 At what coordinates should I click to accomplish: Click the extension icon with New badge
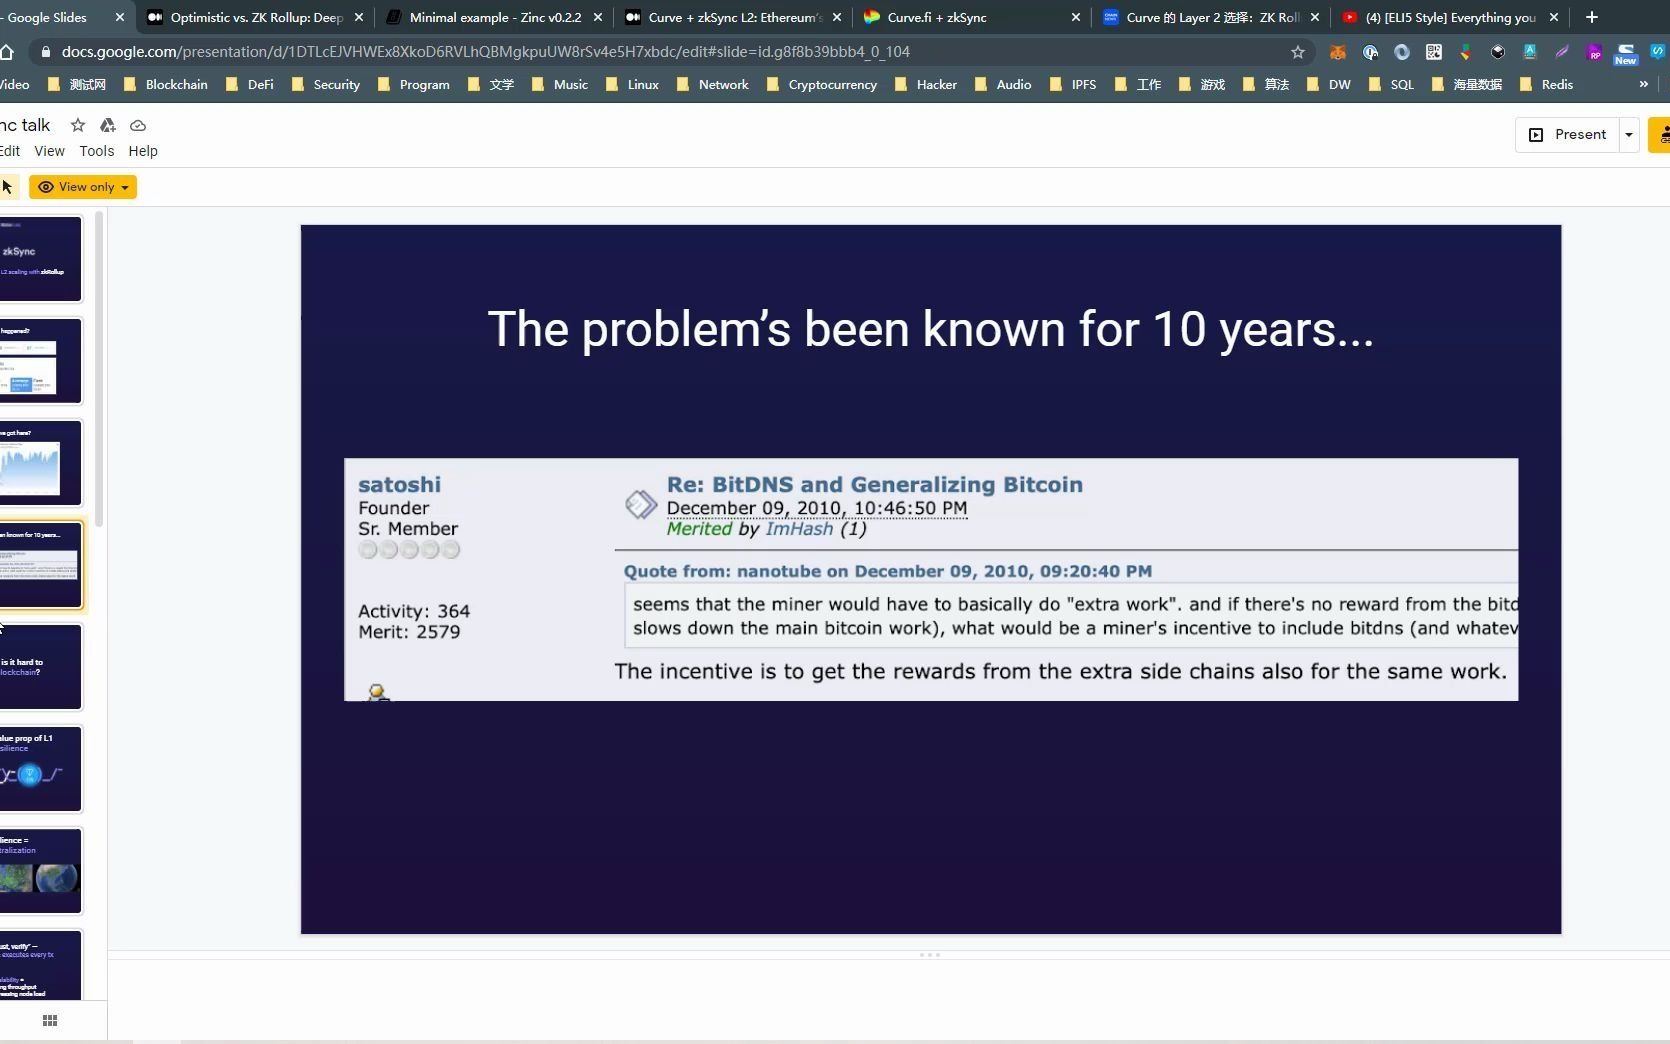coord(1626,54)
